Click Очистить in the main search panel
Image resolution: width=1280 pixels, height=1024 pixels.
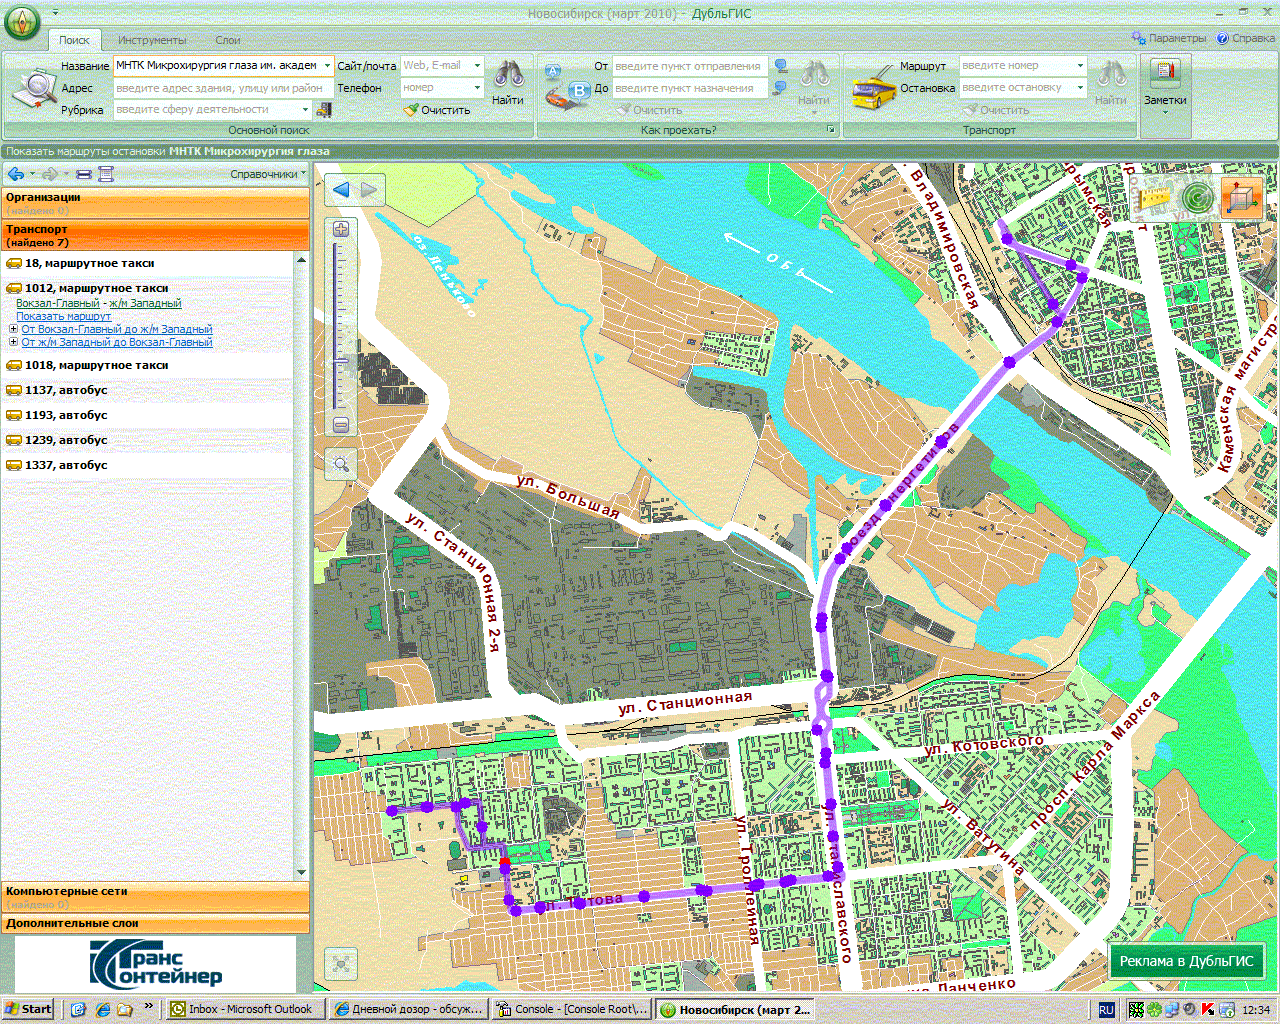438,110
